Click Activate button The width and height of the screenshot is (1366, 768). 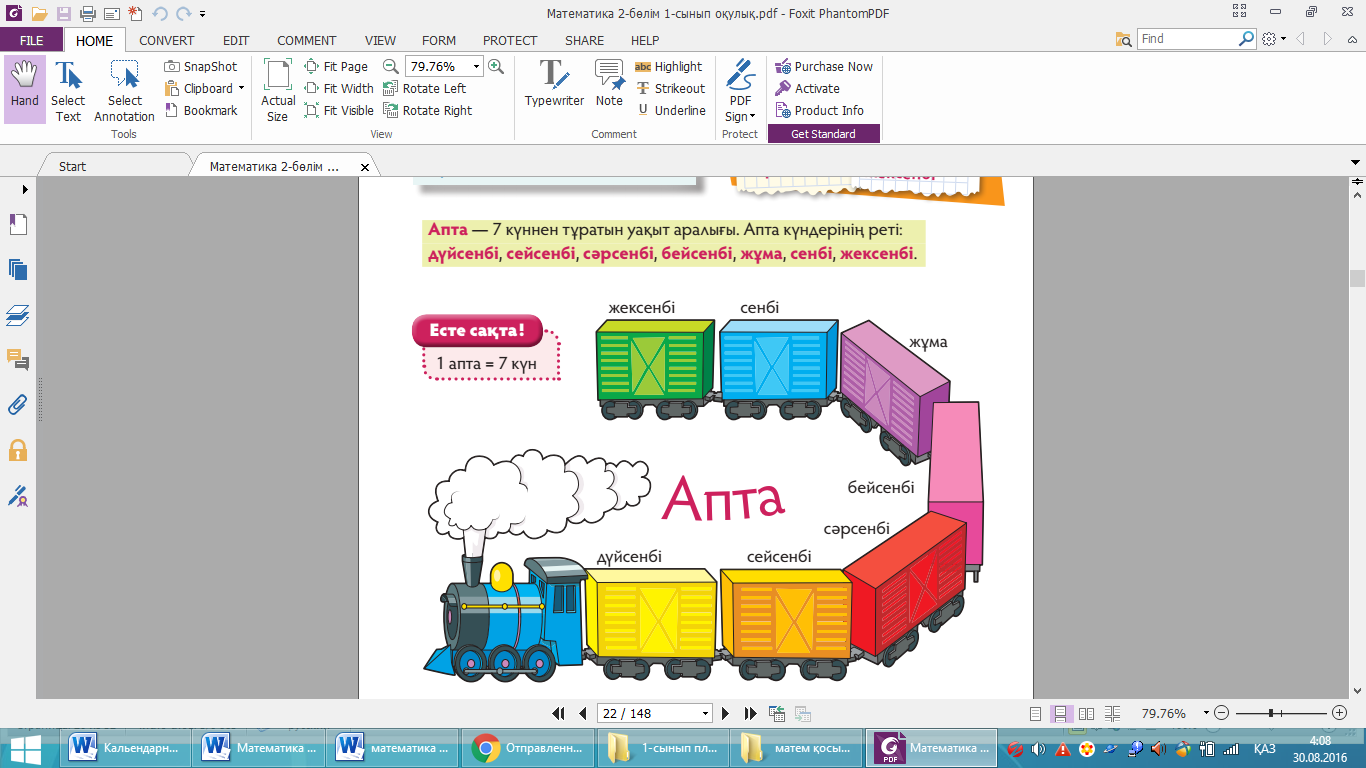[x=807, y=89]
